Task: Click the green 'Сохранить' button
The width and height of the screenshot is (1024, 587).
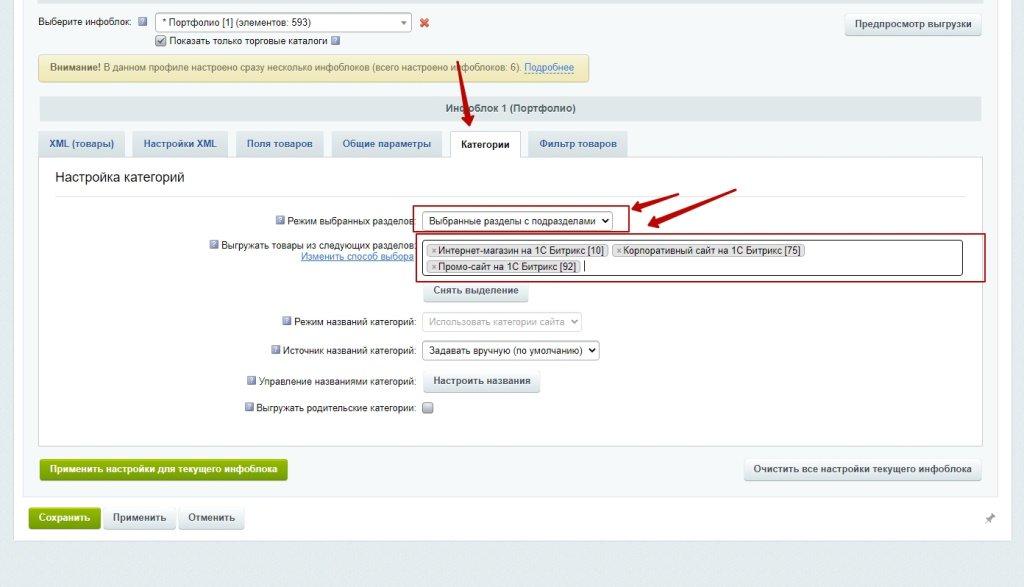Action: [65, 518]
